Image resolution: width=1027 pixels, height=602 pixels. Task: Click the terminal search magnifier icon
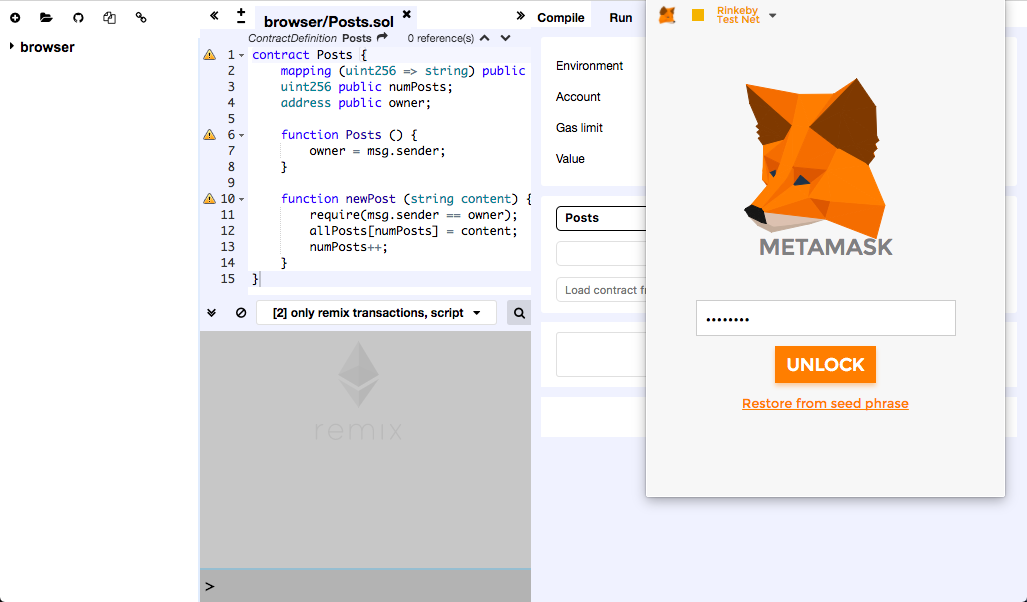coord(519,313)
